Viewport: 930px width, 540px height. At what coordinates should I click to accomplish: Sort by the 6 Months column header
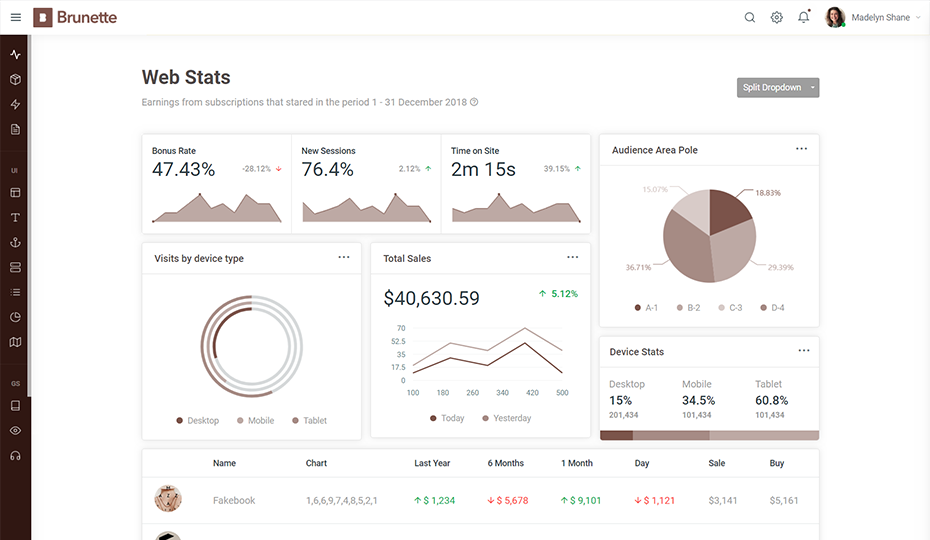[505, 463]
